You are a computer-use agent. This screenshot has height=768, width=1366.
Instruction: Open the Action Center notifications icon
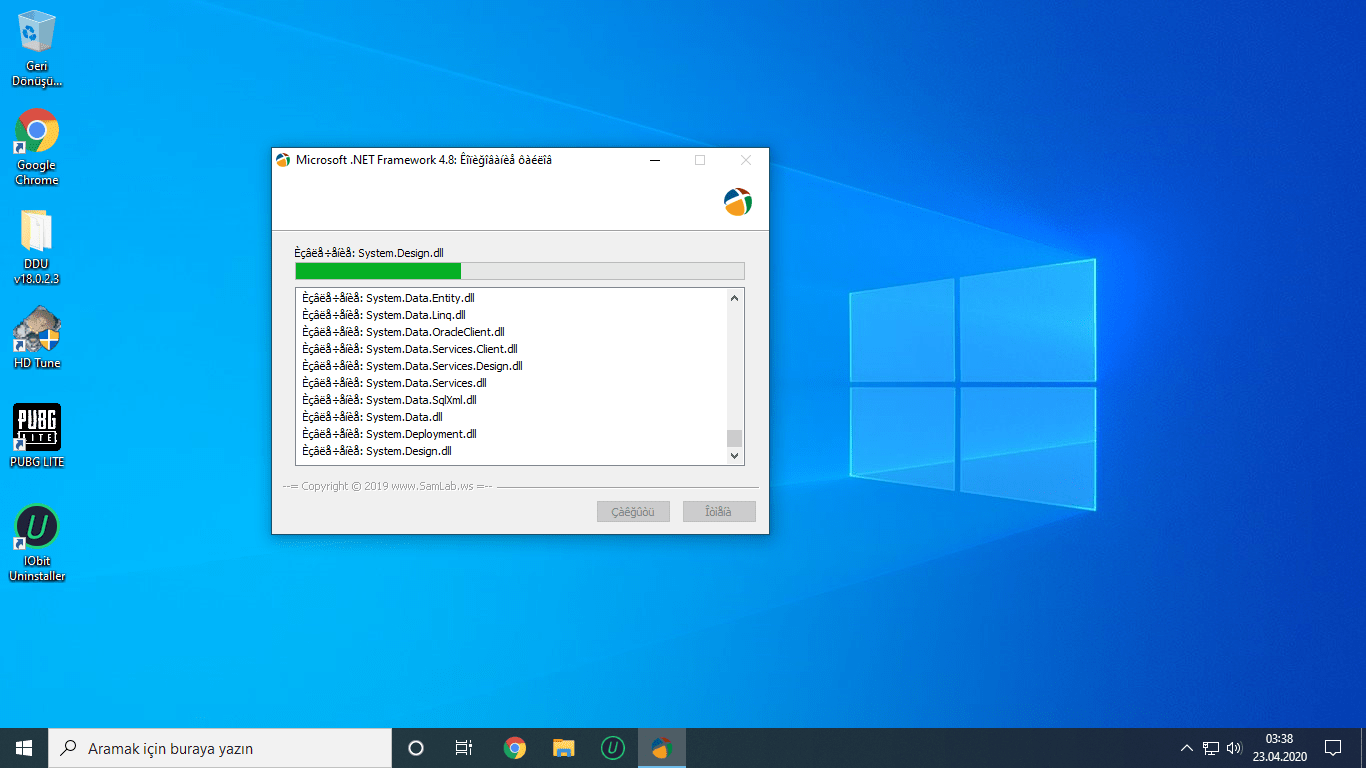[1333, 748]
